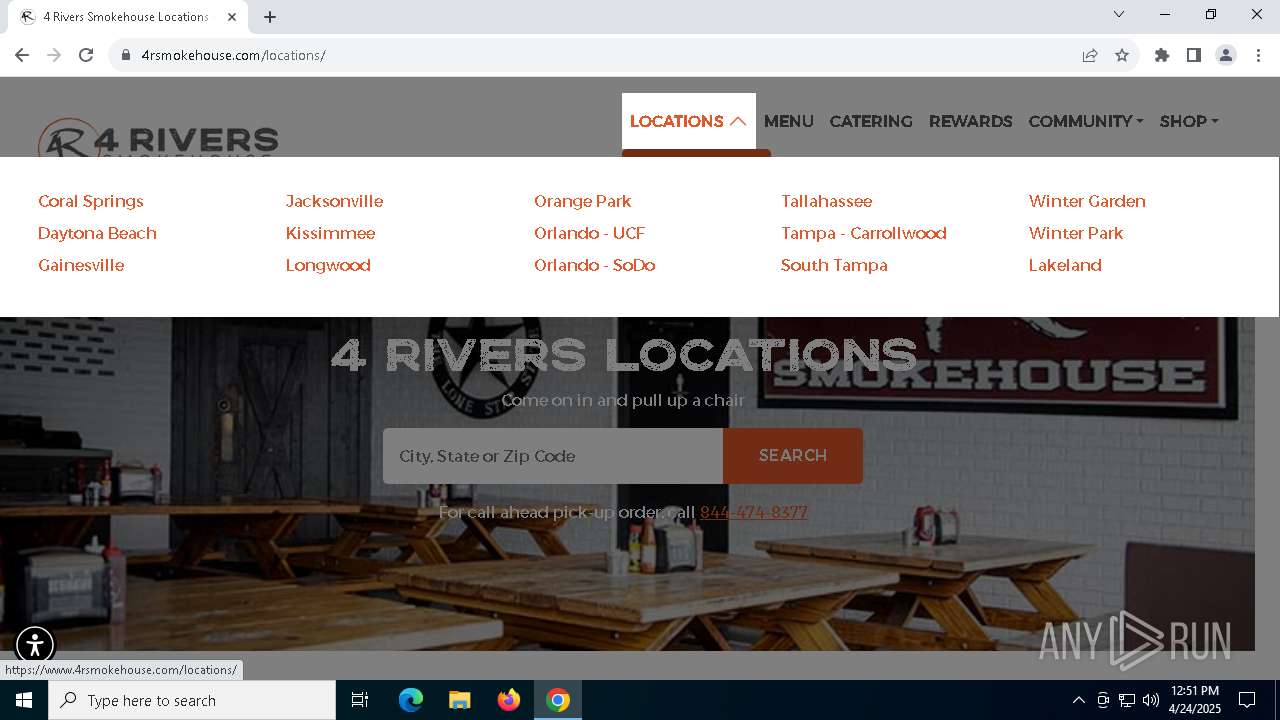Go back with browser back arrow
This screenshot has height=720, width=1280.
(x=22, y=55)
